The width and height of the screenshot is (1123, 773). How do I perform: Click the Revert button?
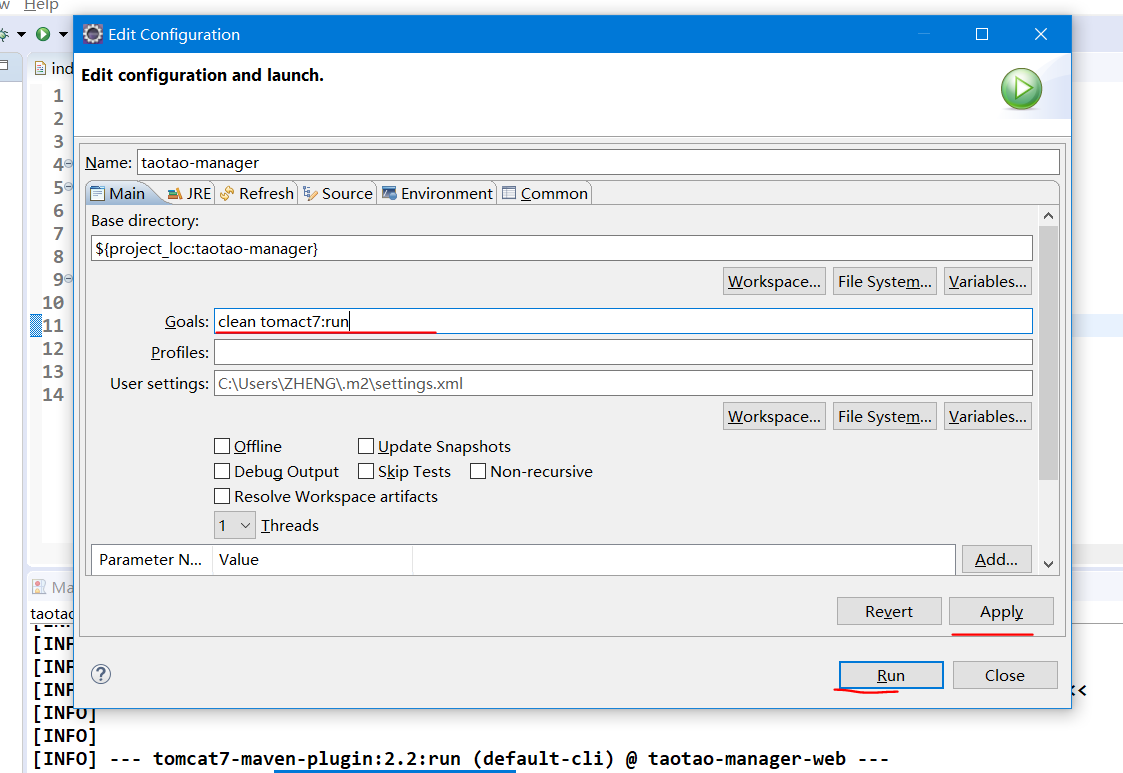pos(889,611)
